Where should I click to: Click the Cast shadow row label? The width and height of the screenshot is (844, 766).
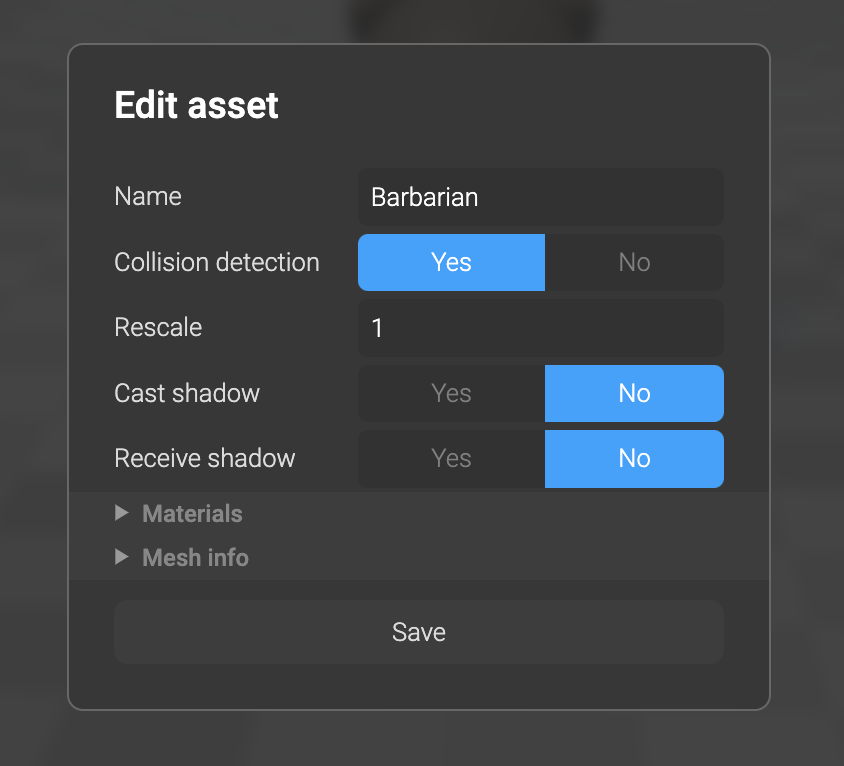187,393
